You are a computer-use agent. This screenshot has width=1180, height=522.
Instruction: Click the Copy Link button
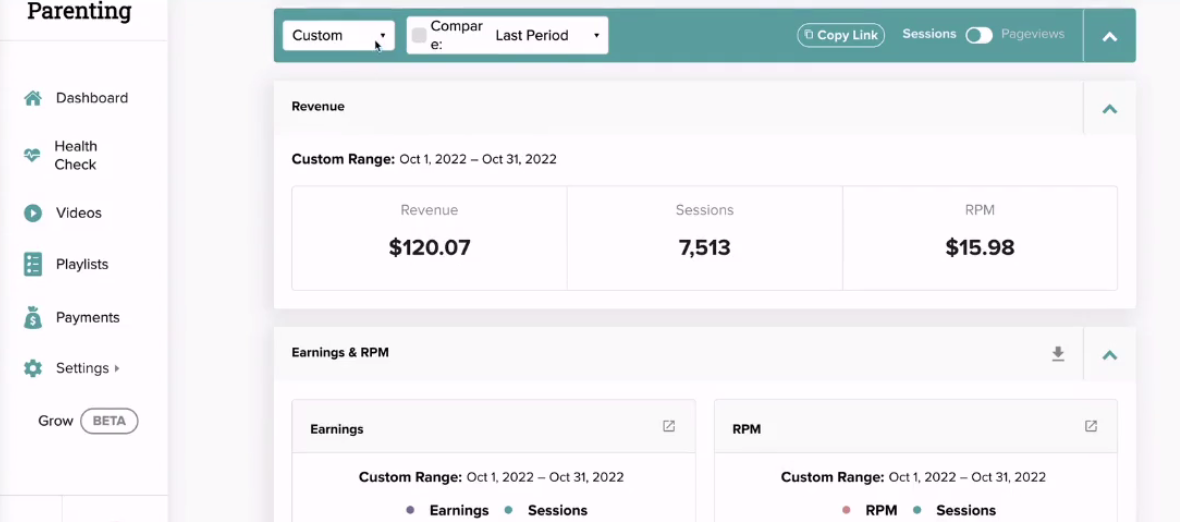coord(841,35)
